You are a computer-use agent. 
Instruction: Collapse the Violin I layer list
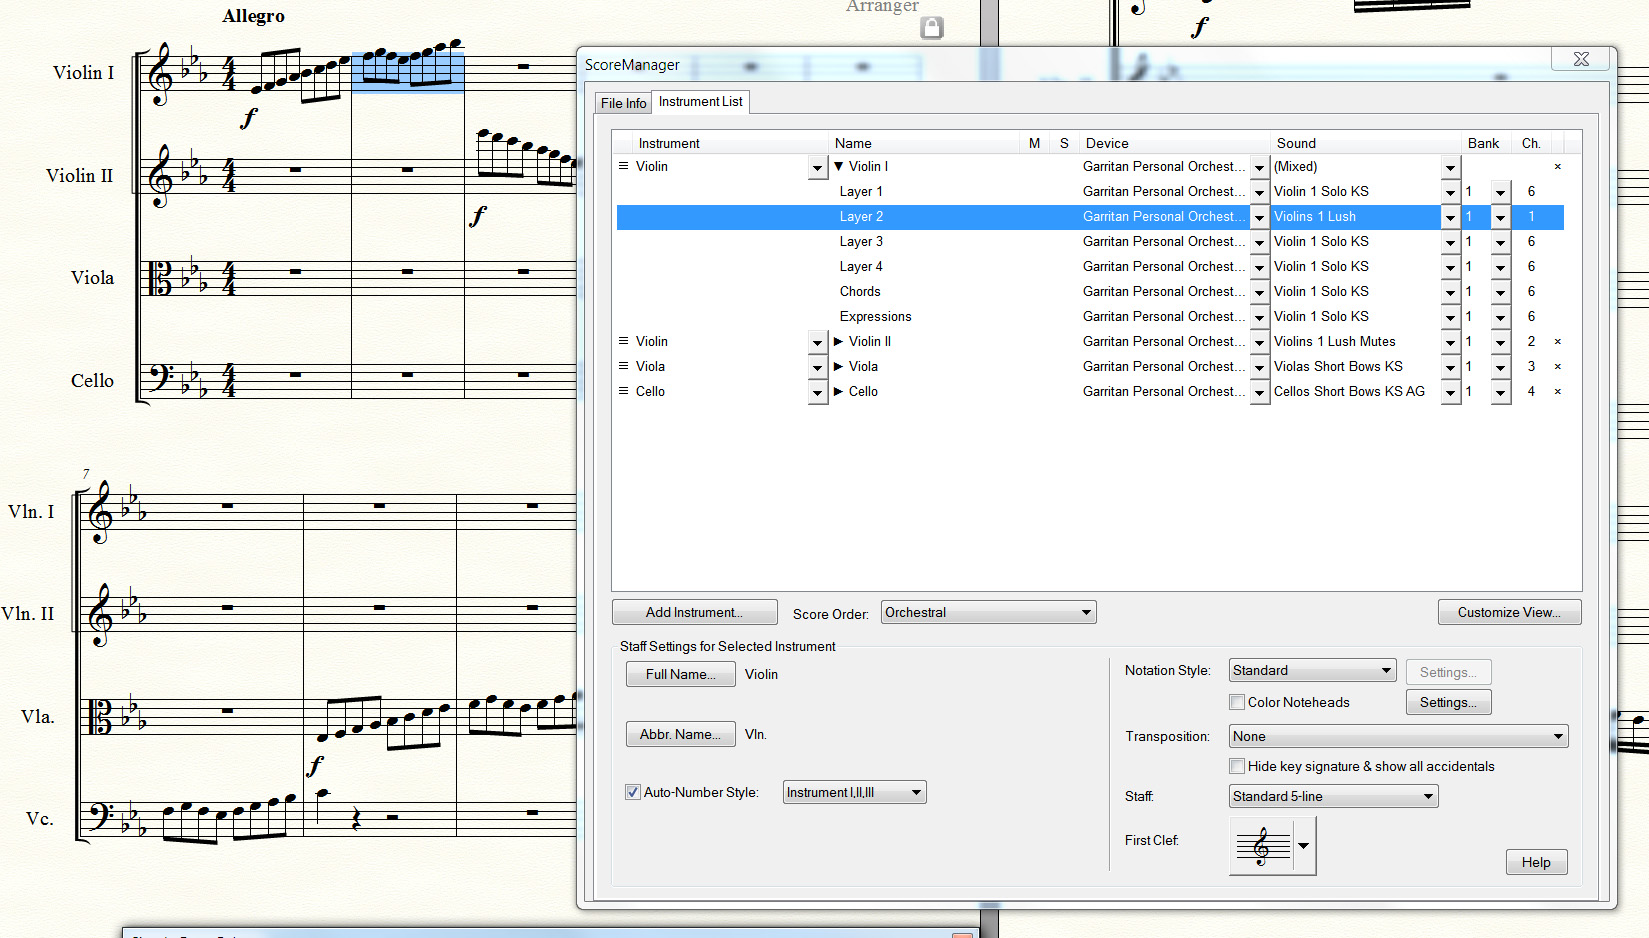839,166
